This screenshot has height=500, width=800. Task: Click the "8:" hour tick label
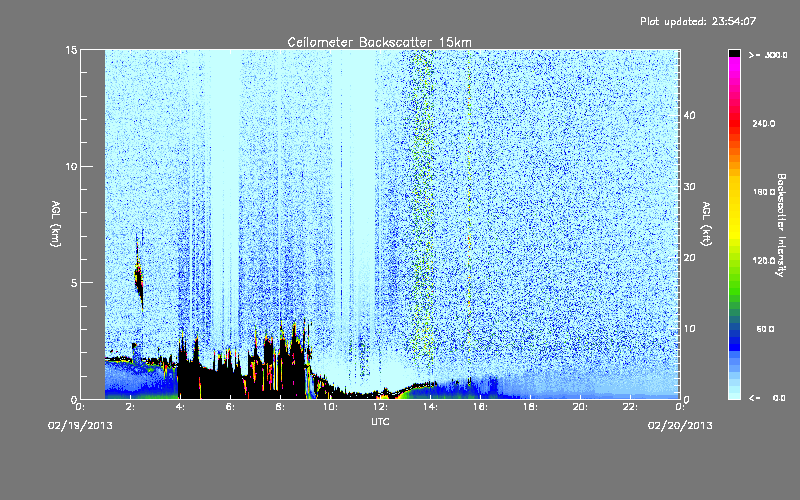[280, 407]
